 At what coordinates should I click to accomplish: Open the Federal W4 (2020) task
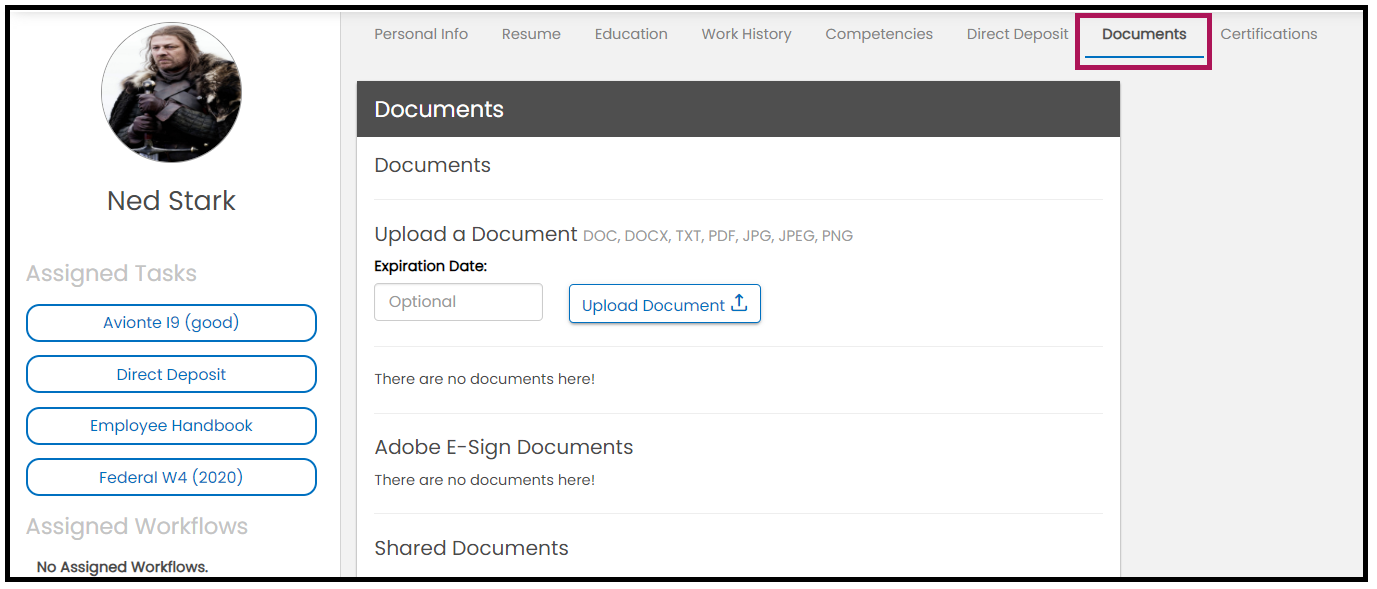click(171, 477)
